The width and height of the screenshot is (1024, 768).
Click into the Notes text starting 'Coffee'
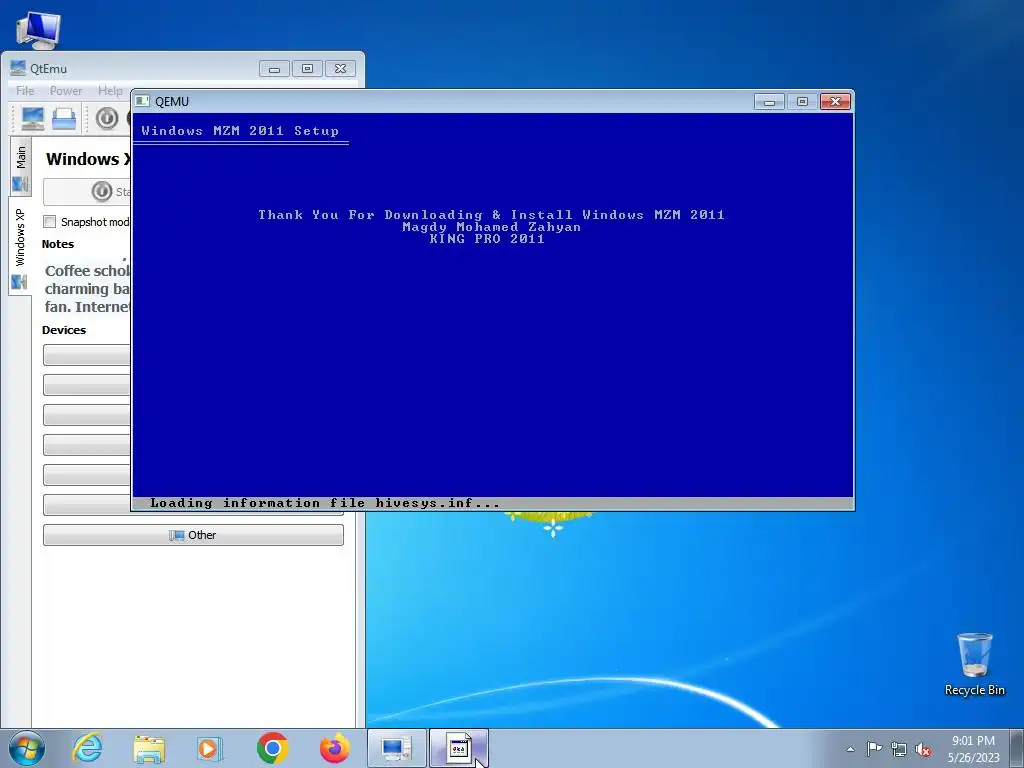(x=87, y=288)
